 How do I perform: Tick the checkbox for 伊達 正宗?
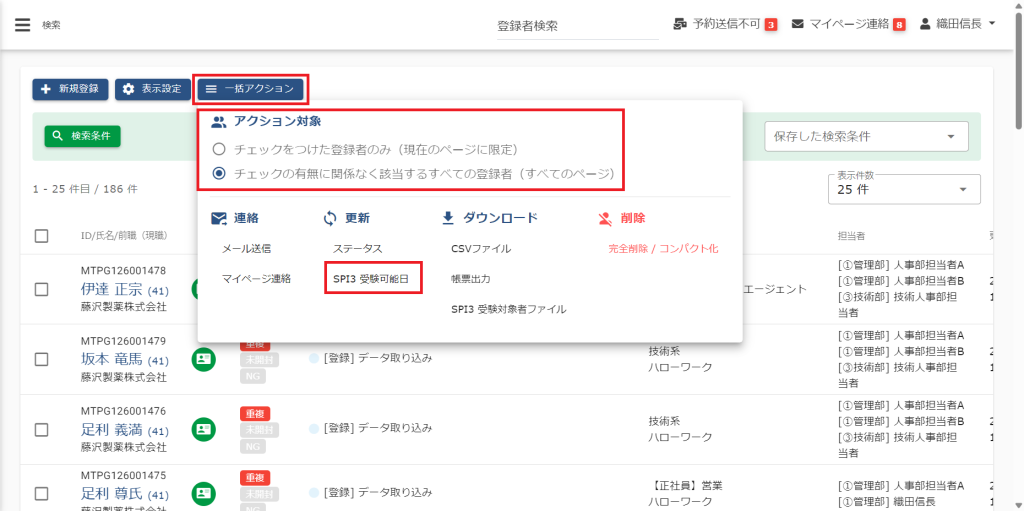click(x=42, y=289)
